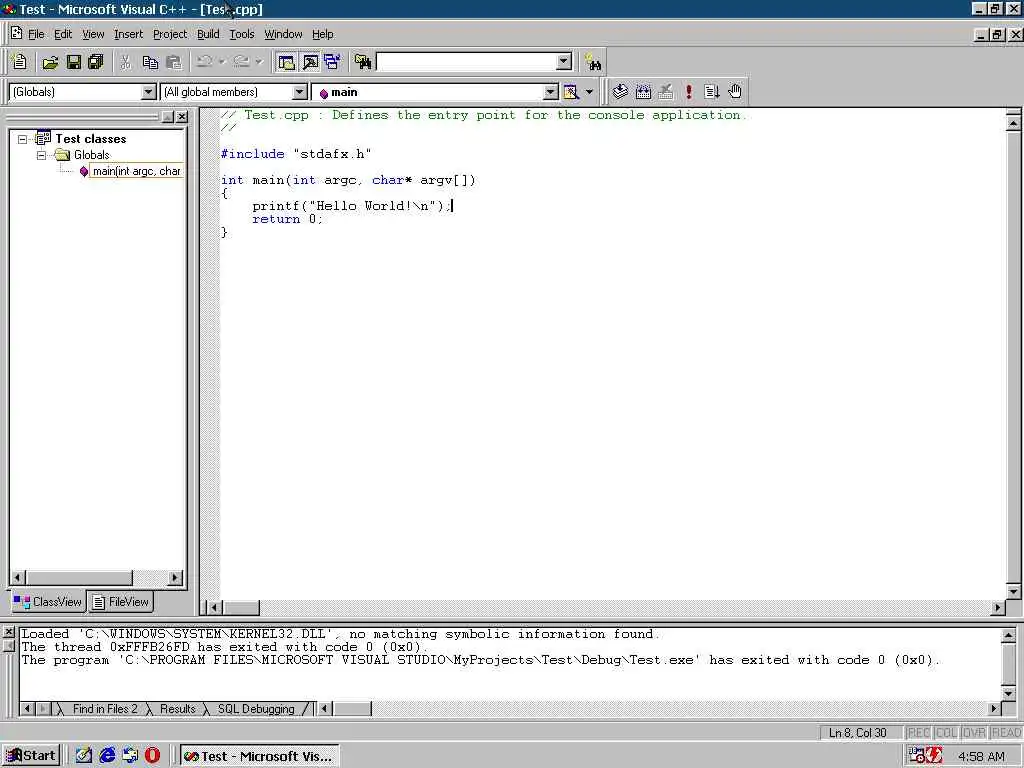Click the Redo arrow icon

[241, 62]
